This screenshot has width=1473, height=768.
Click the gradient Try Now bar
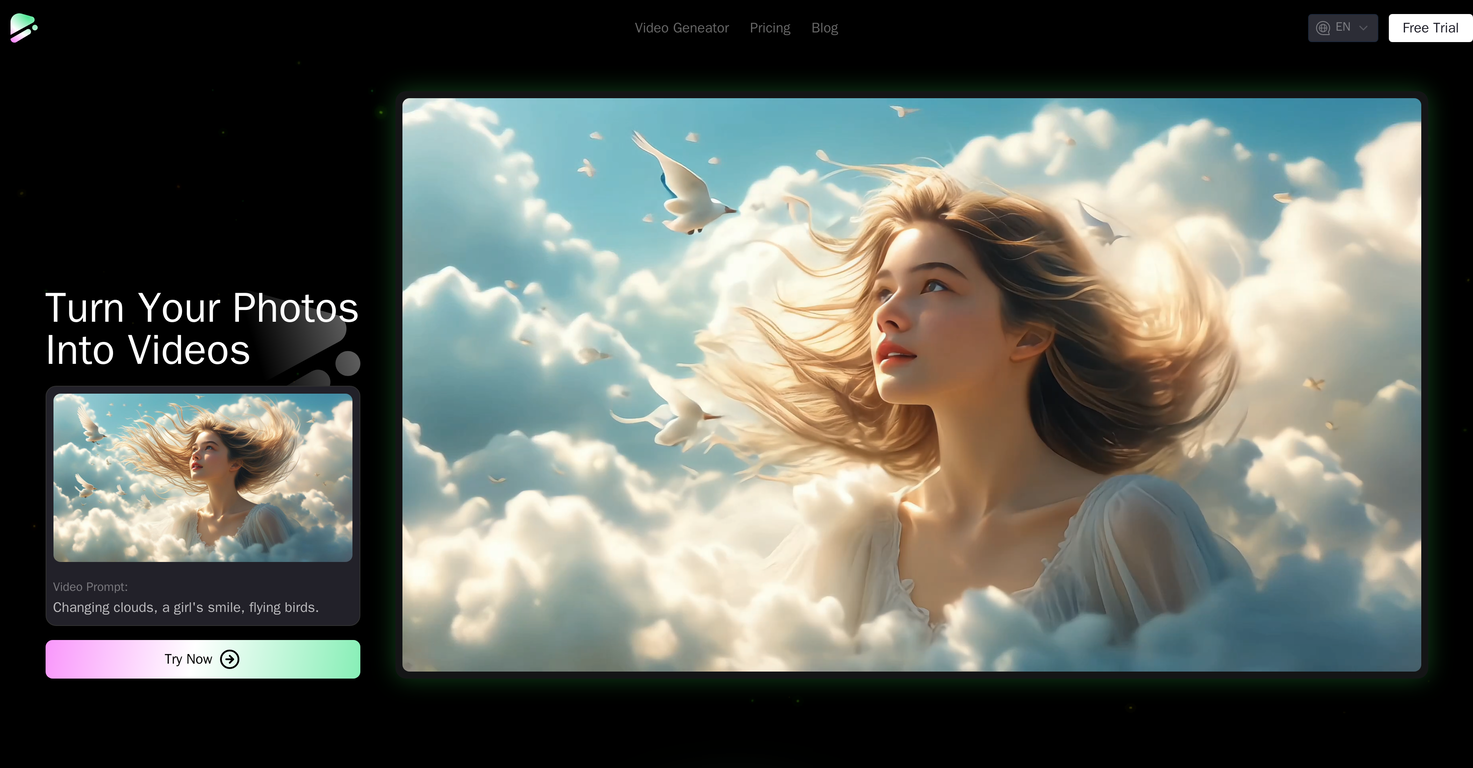202,659
